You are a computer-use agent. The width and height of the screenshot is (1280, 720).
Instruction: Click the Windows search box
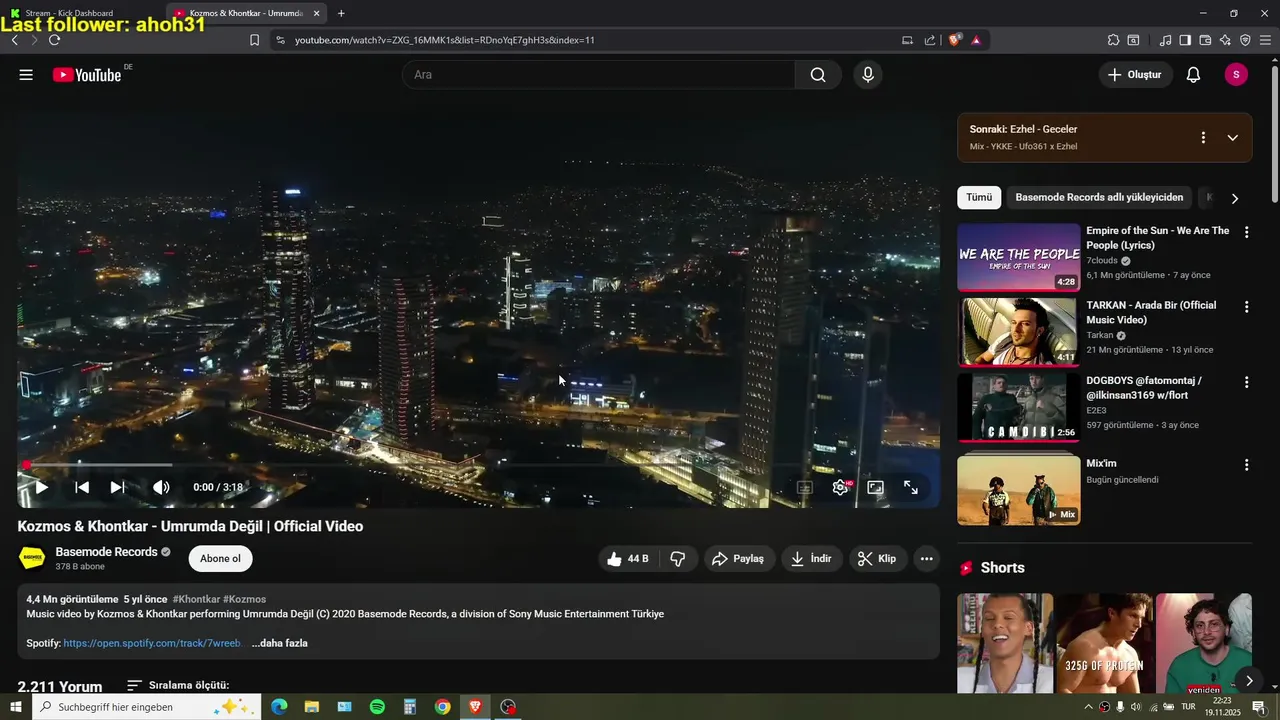[x=148, y=707]
